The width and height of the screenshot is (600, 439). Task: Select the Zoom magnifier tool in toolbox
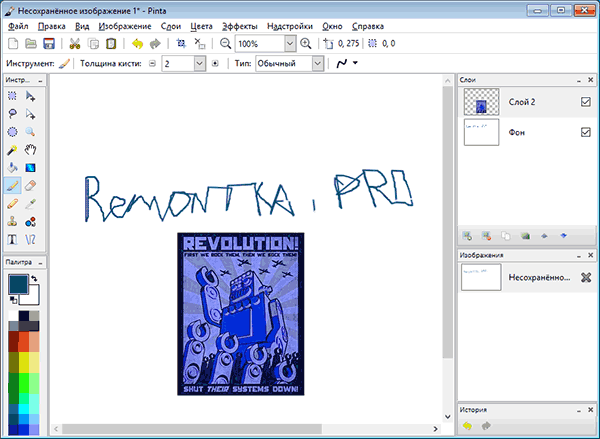[x=30, y=132]
